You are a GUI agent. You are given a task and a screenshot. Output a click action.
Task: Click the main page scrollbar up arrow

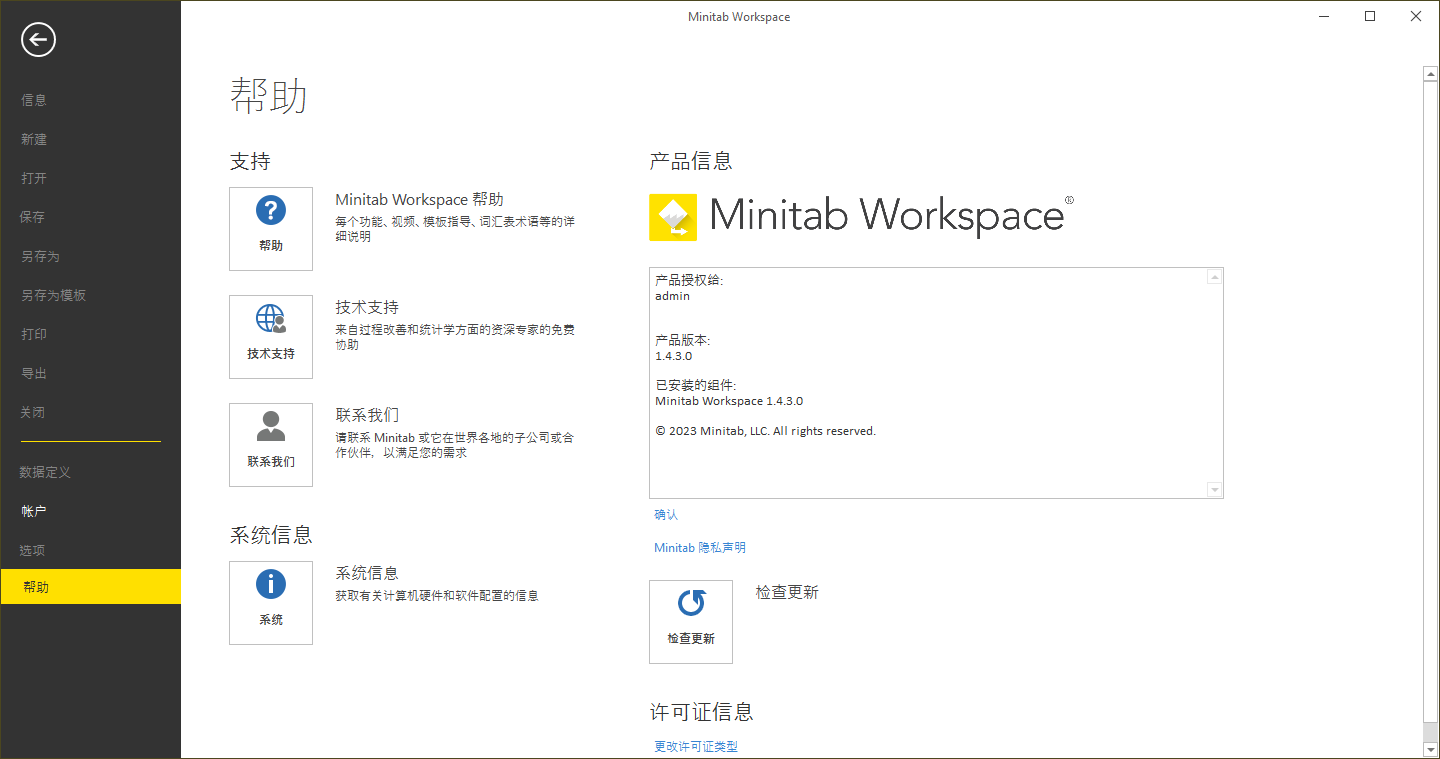(1430, 73)
